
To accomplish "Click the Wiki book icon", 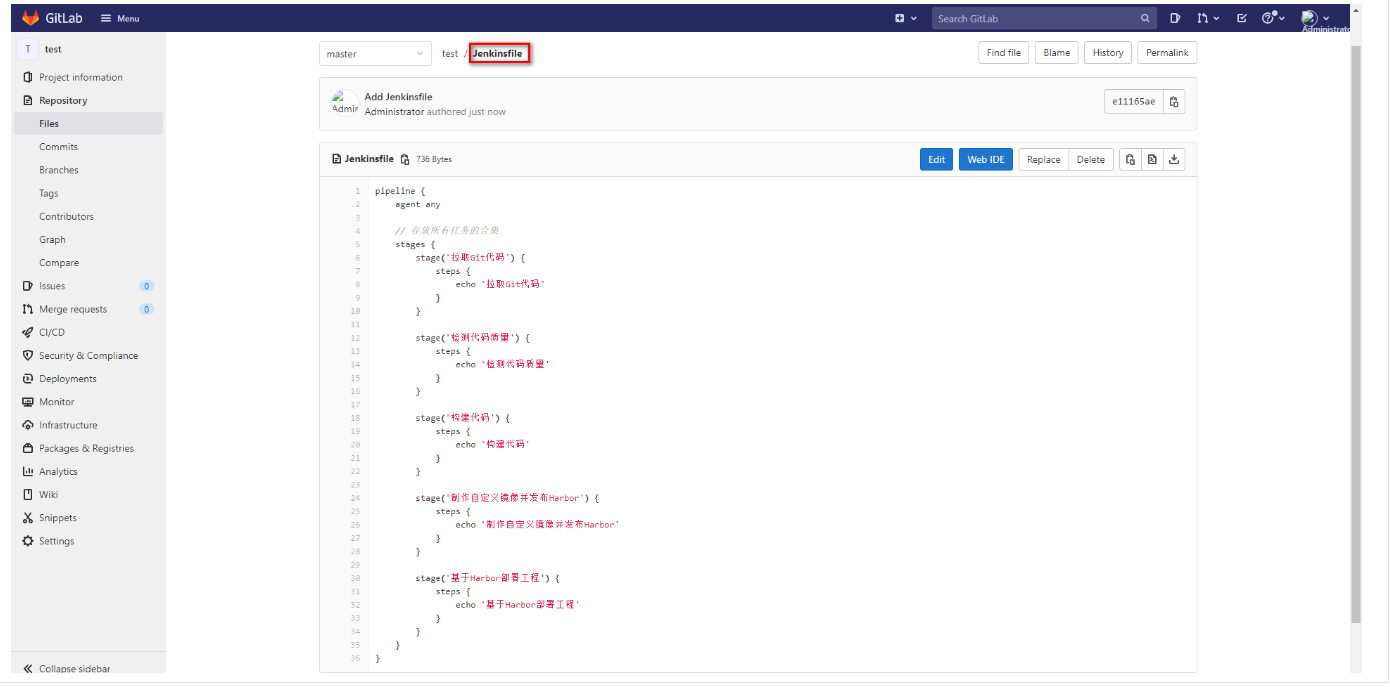I will pos(28,494).
